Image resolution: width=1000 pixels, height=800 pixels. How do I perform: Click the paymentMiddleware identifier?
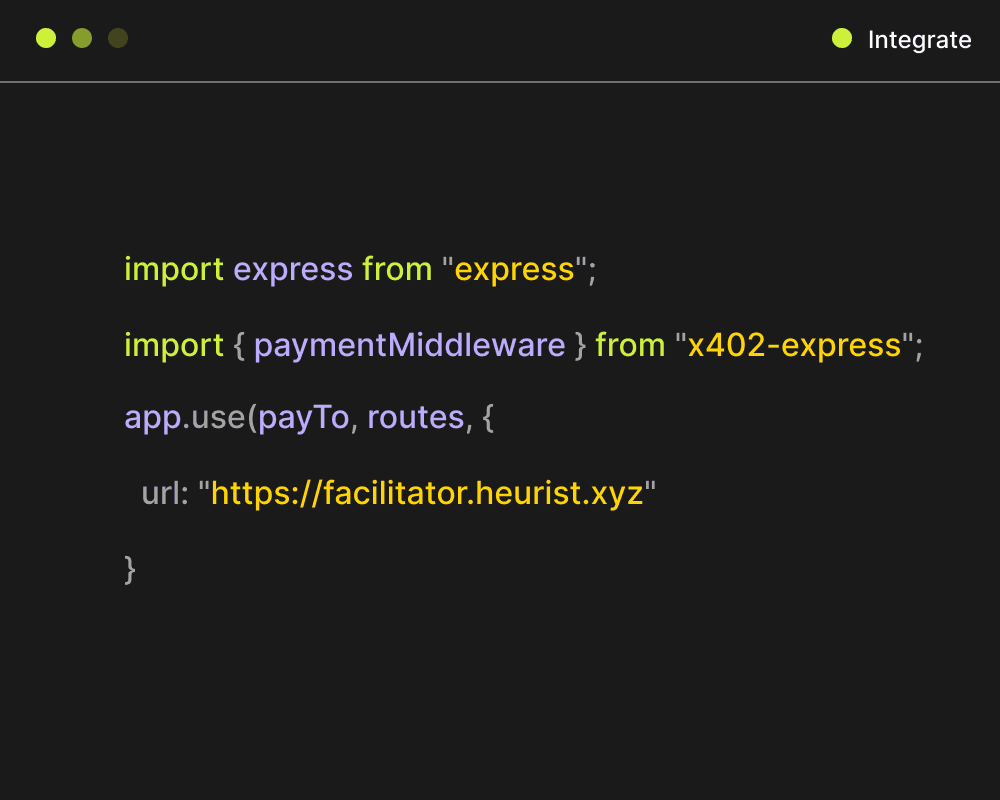click(x=409, y=345)
